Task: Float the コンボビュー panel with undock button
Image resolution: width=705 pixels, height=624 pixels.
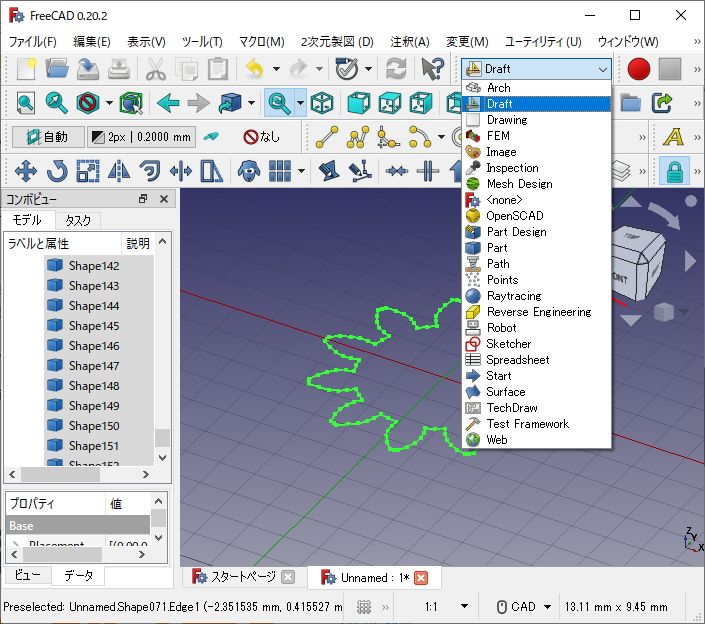Action: tap(143, 199)
